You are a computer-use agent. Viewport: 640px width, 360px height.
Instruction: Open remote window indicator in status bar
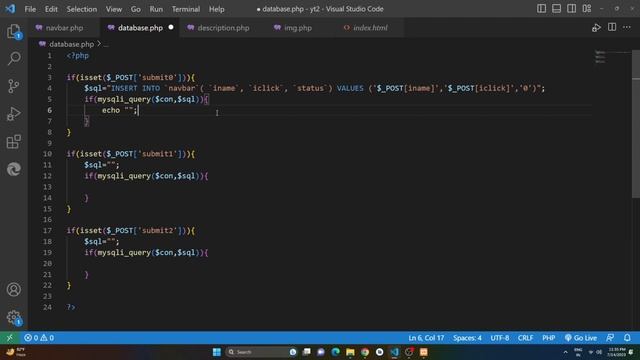pos(10,338)
